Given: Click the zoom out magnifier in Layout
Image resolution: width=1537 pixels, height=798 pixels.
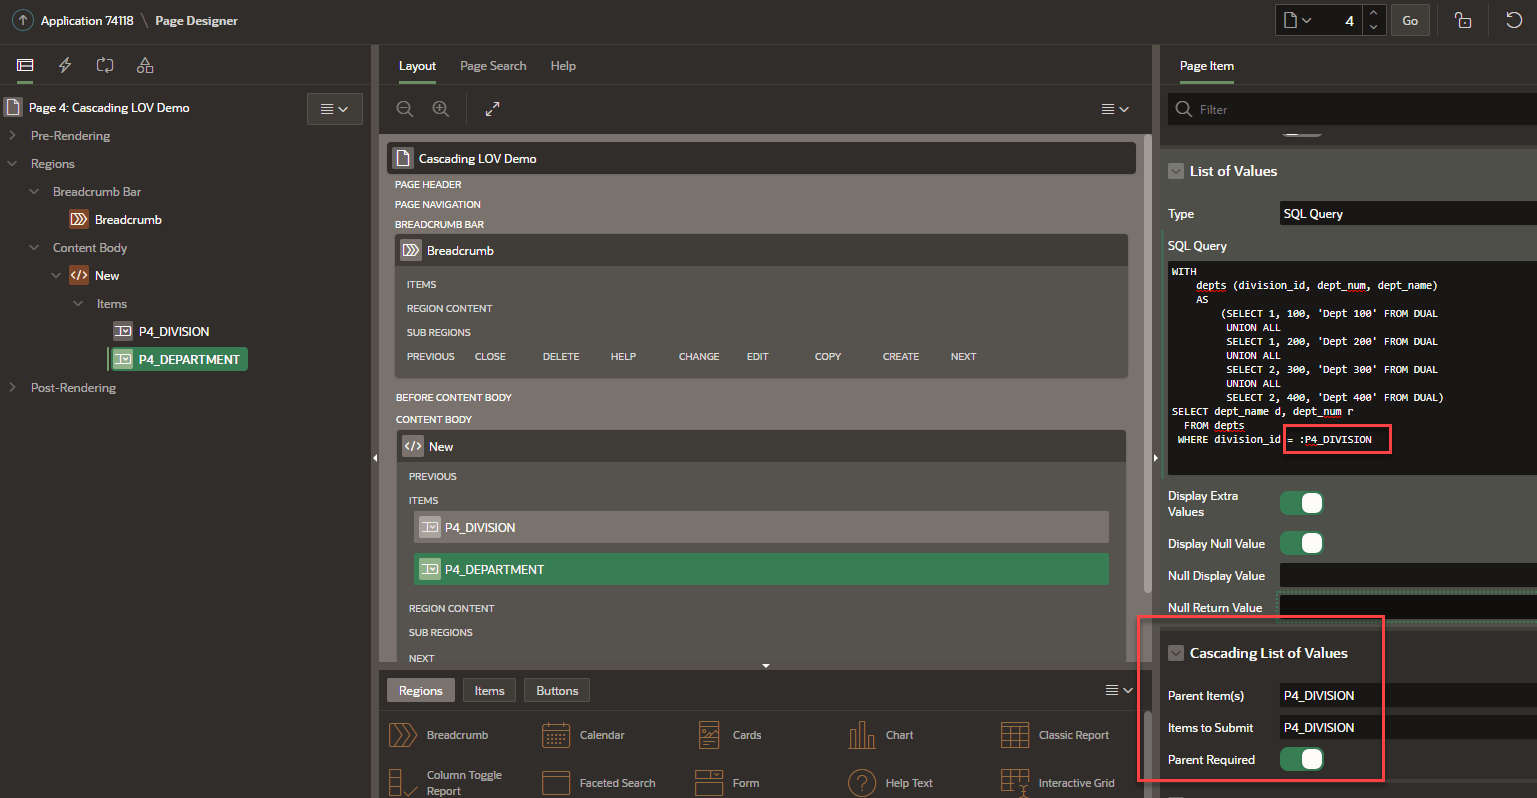Looking at the screenshot, I should (405, 109).
